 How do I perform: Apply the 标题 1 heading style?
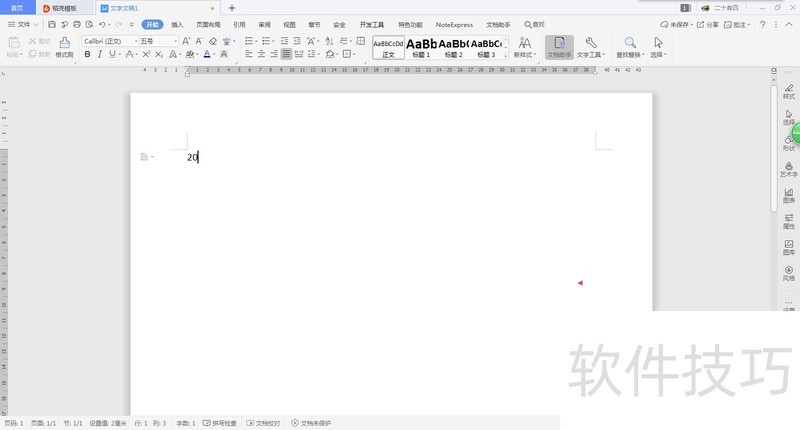click(421, 47)
